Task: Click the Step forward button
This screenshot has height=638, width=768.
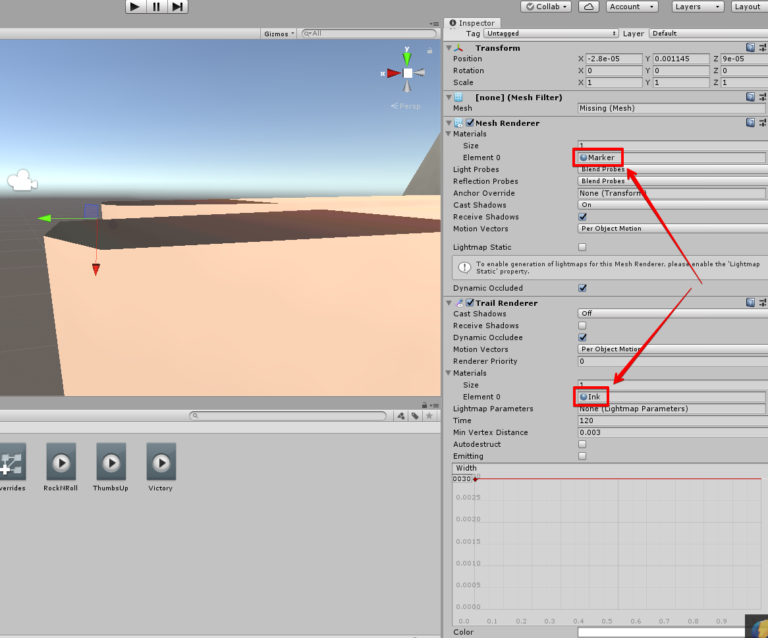Action: tap(177, 7)
